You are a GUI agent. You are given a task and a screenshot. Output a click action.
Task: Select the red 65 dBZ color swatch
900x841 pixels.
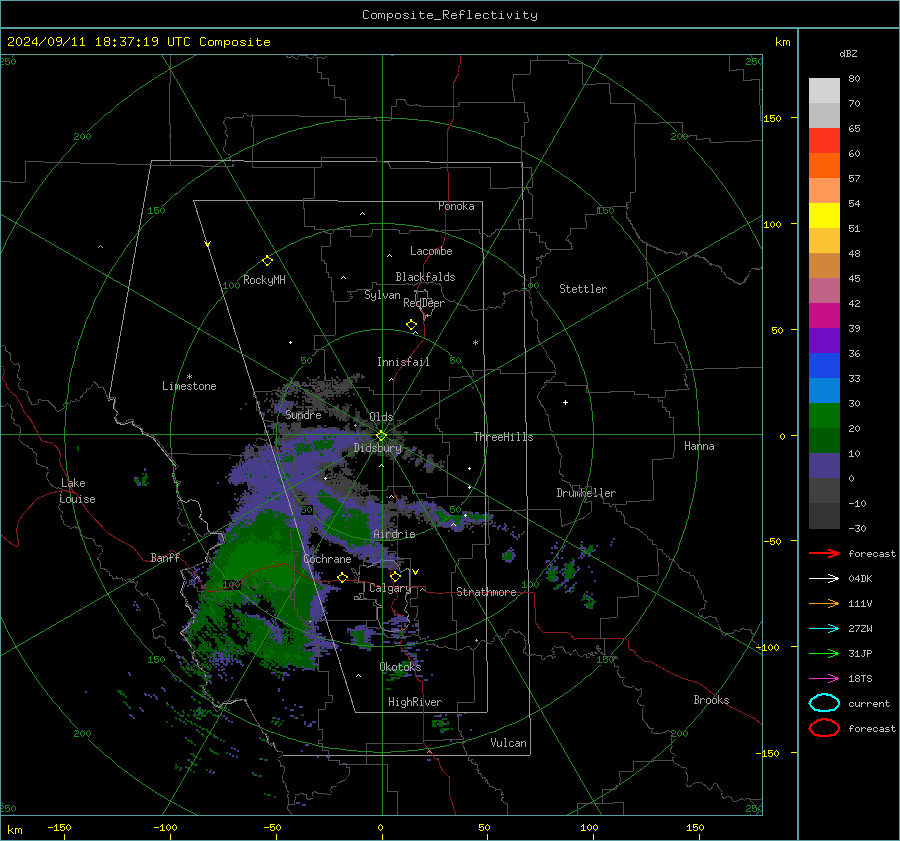click(824, 141)
